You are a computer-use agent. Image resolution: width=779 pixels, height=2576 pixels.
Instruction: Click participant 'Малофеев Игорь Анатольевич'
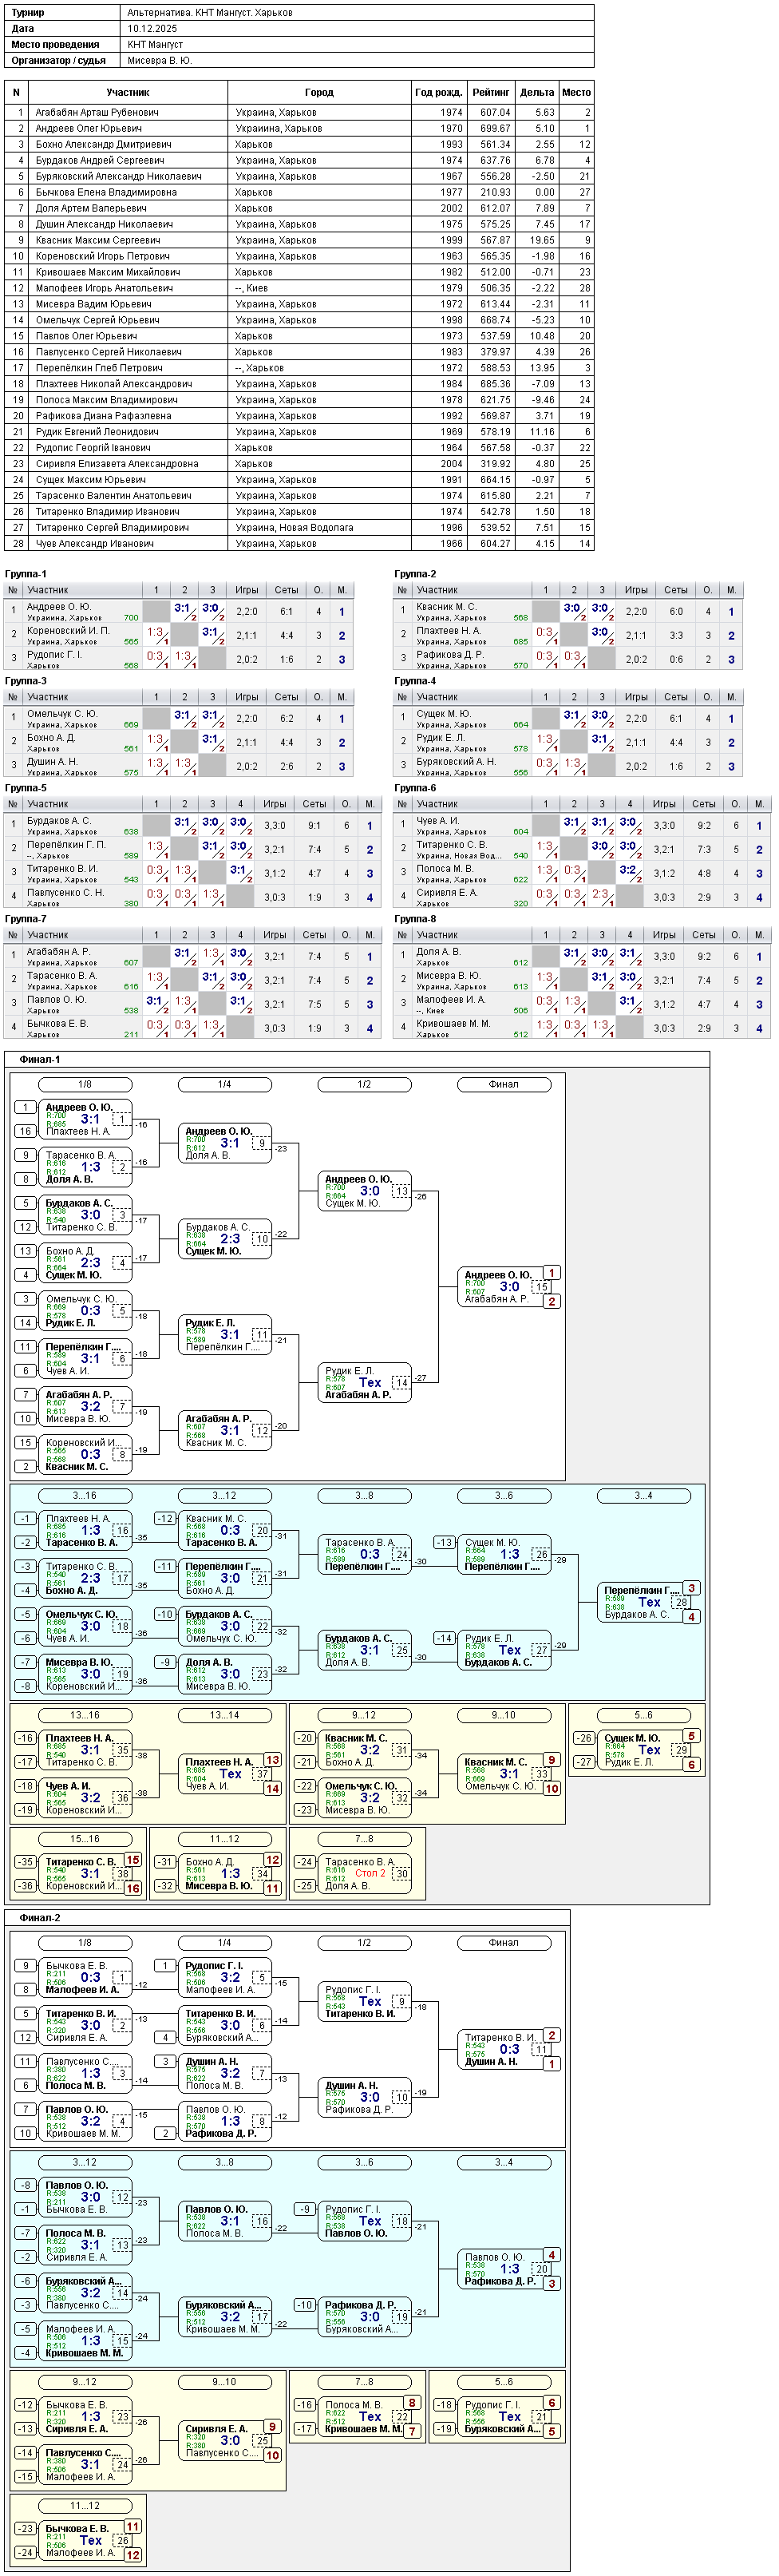[x=104, y=289]
